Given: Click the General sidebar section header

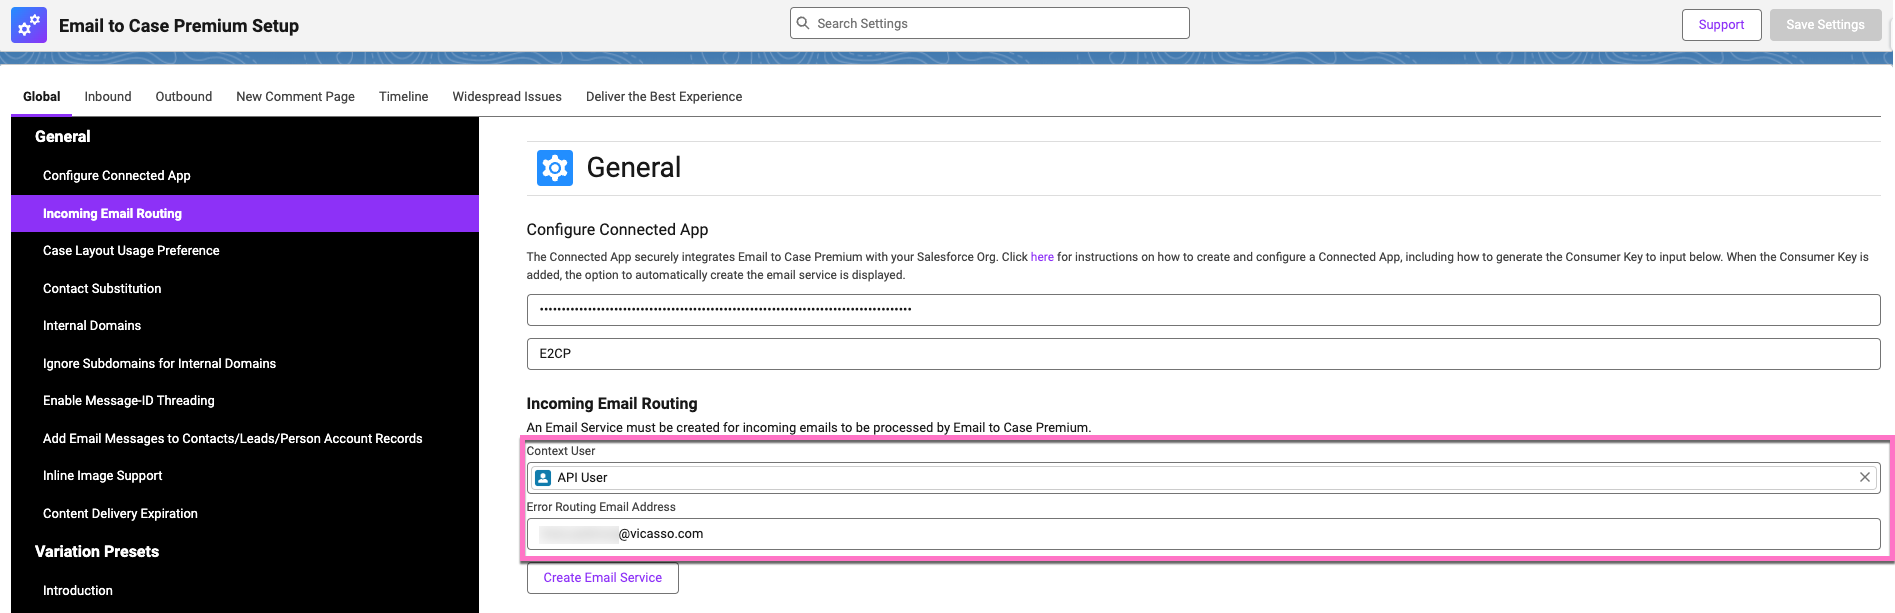Looking at the screenshot, I should (x=62, y=137).
